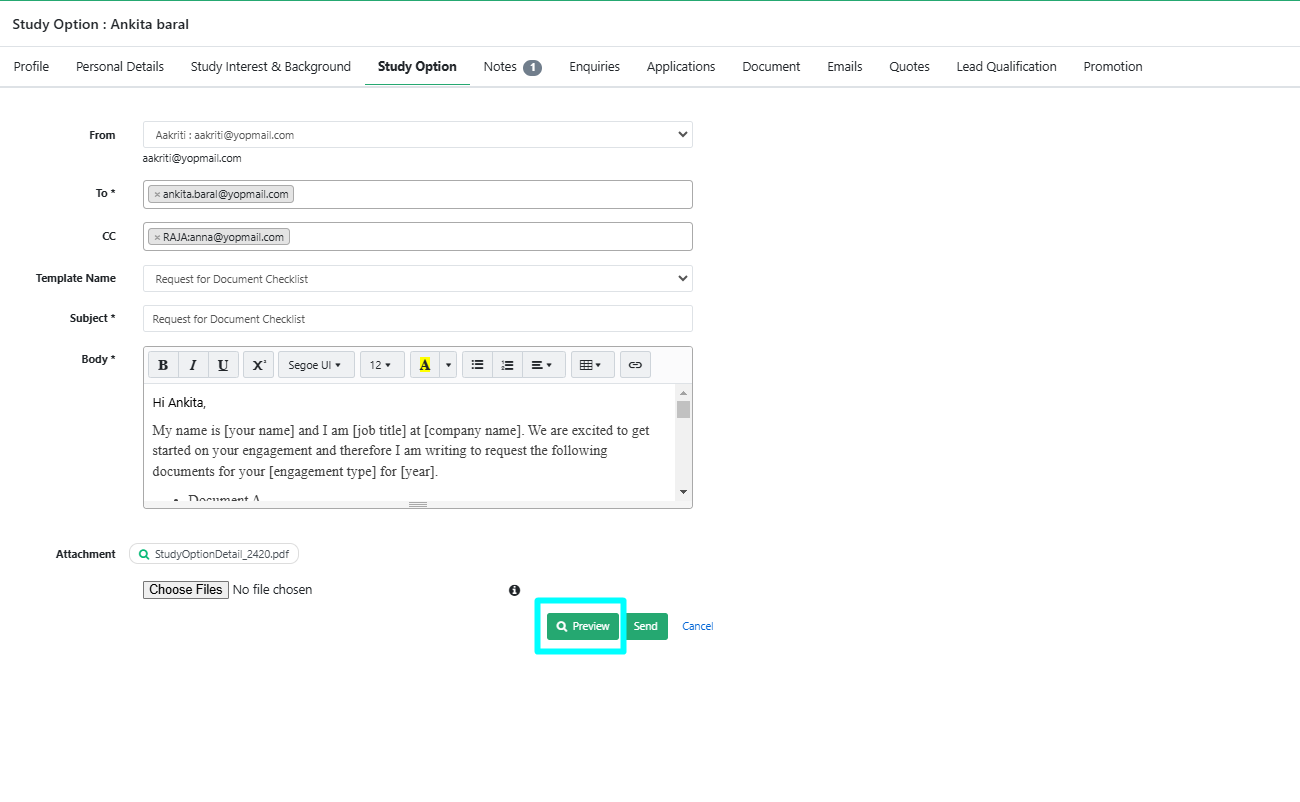Toggle underline formatting in body editor
Viewport: 1300px width, 802px height.
[223, 365]
